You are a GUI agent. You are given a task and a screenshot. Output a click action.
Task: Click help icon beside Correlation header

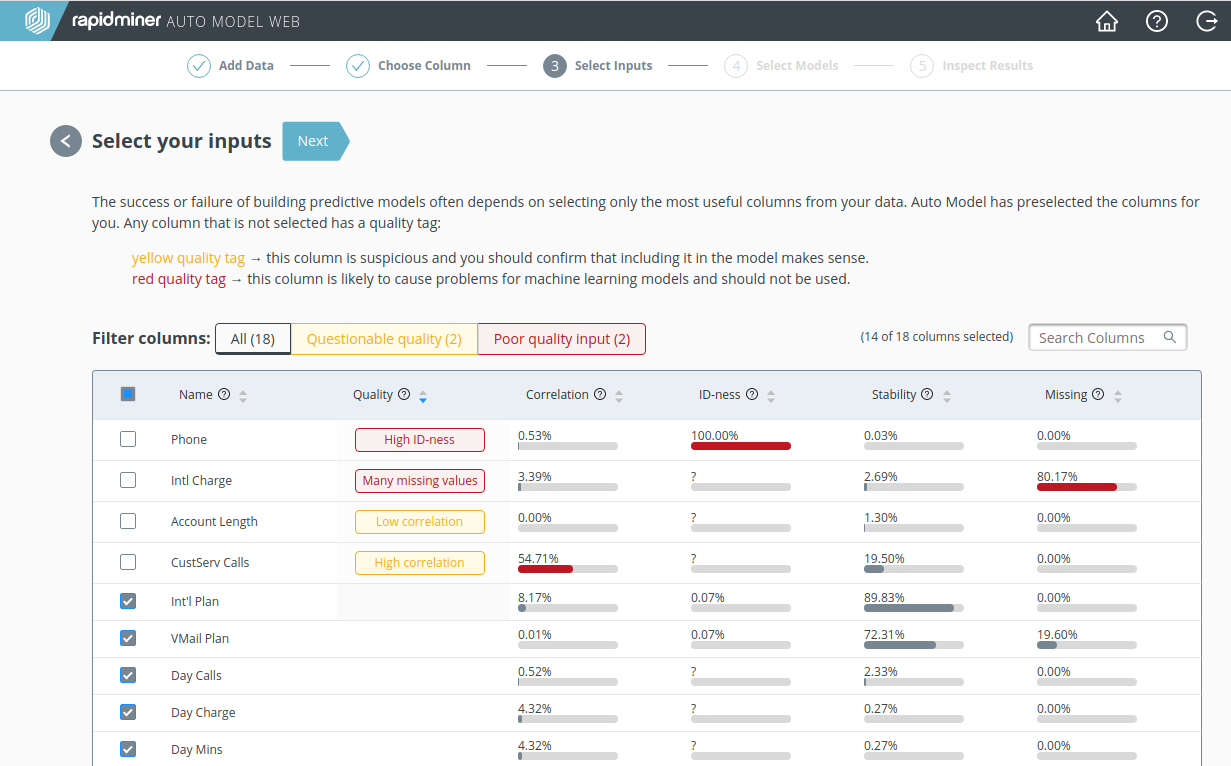600,395
